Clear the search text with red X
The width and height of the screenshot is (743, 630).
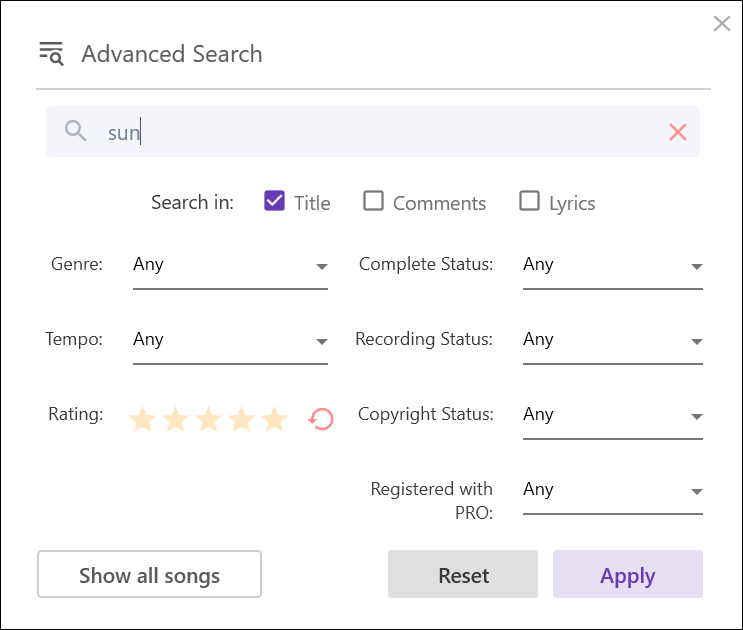click(678, 132)
